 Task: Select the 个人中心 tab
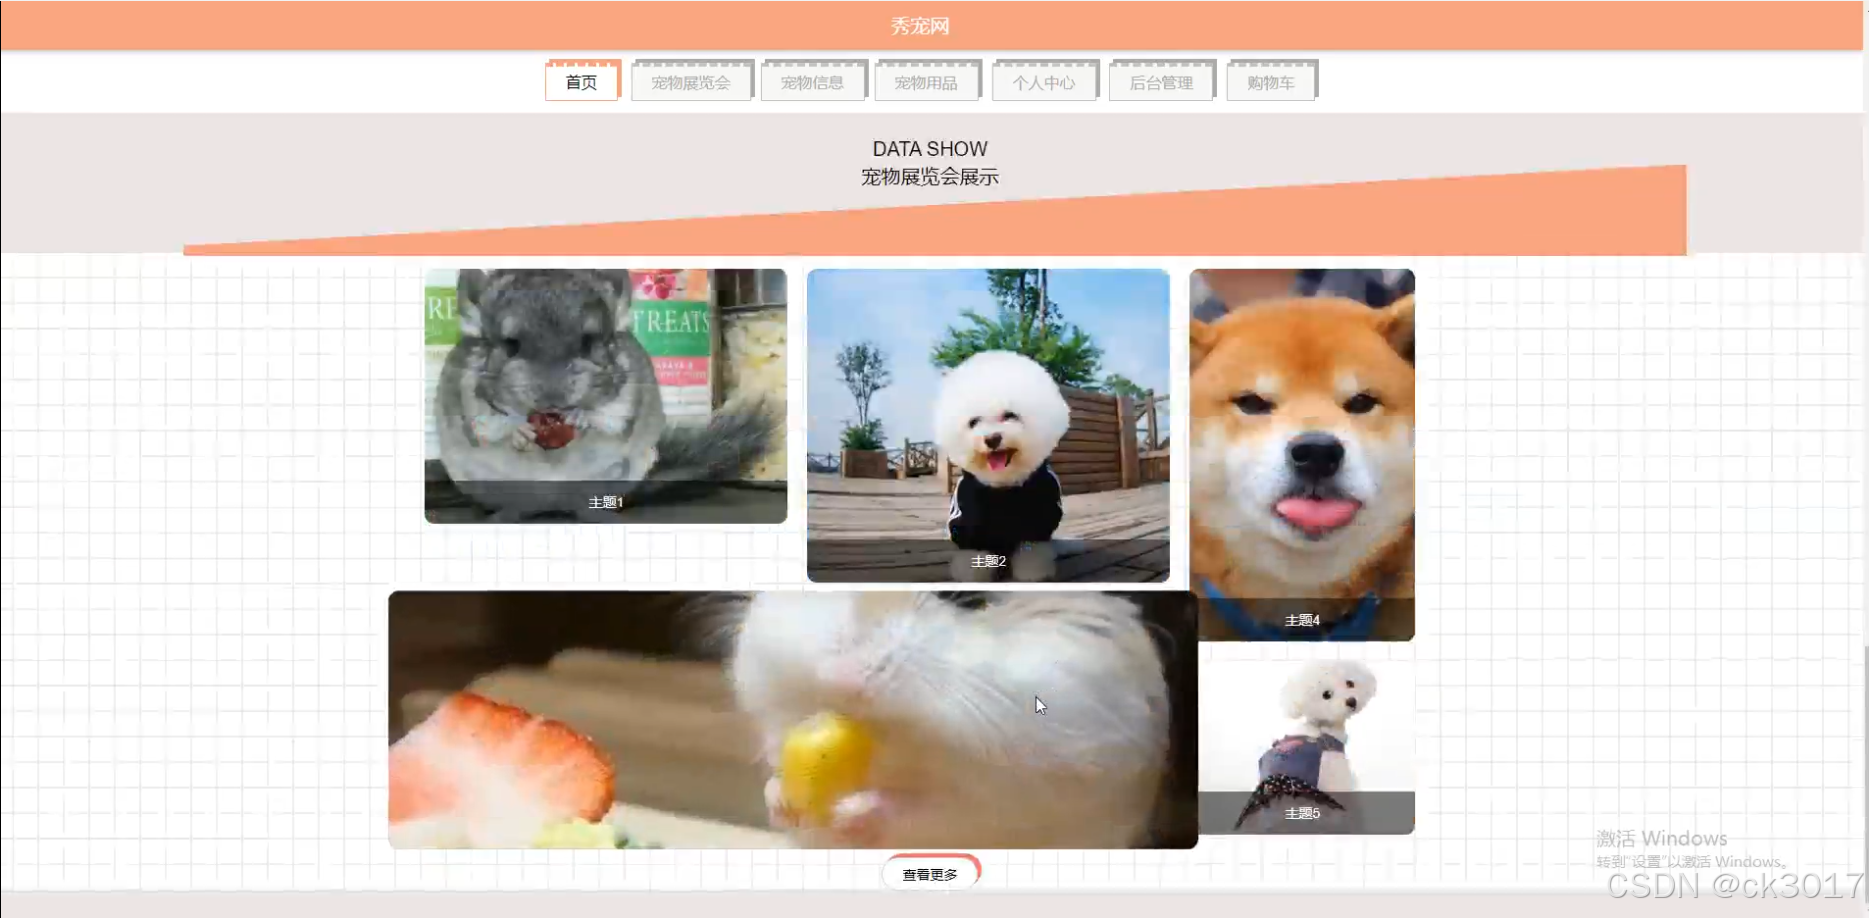tap(1045, 82)
